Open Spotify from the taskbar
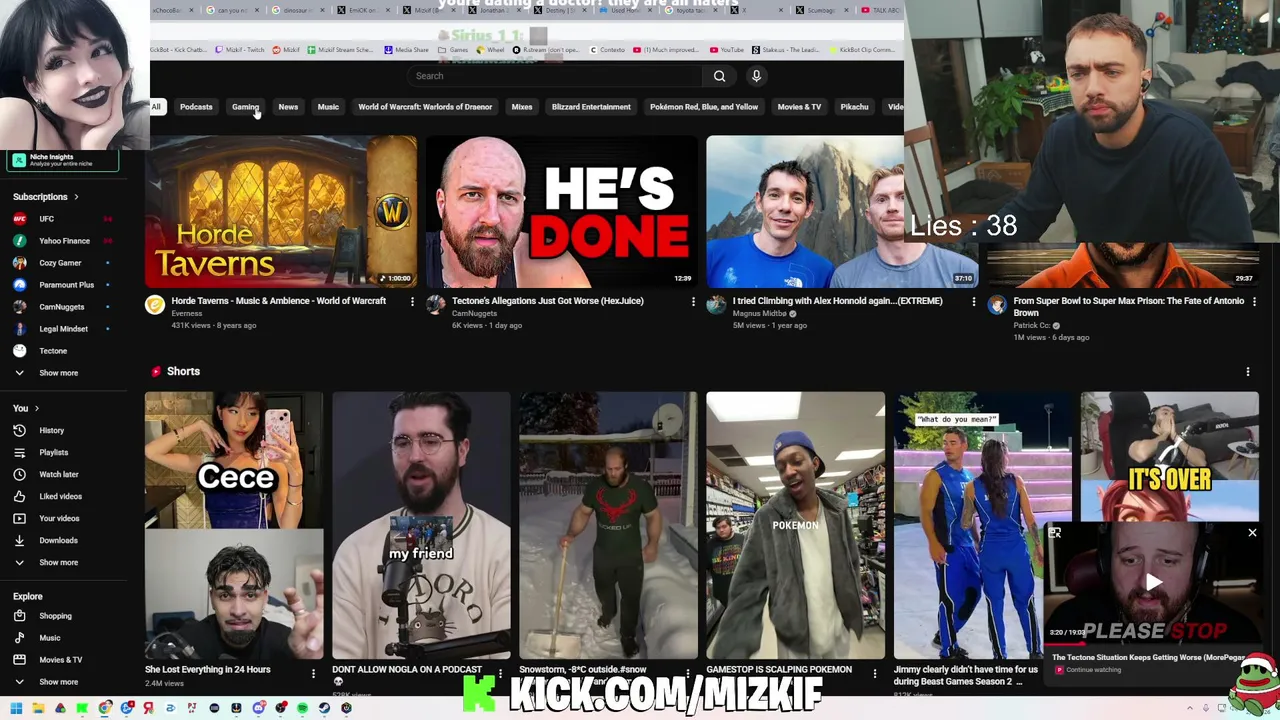Viewport: 1280px width, 720px height. (x=302, y=708)
